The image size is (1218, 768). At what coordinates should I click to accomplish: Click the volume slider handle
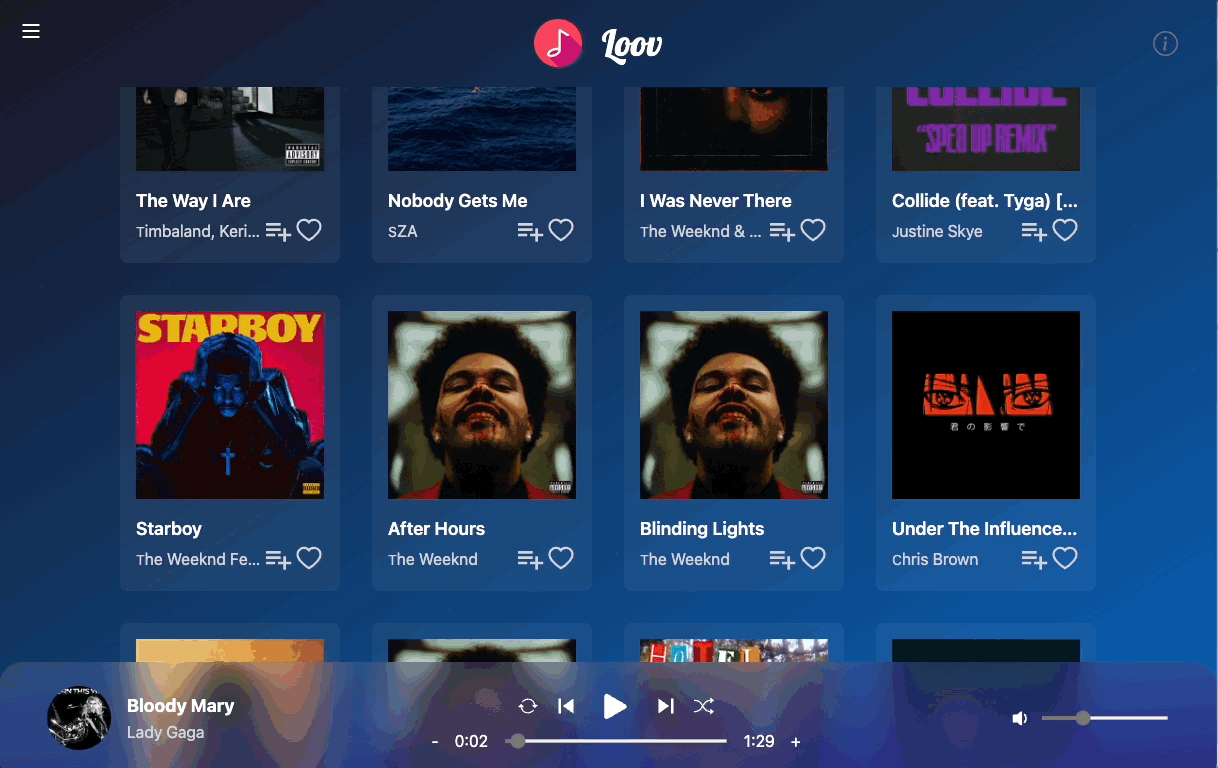(1083, 718)
